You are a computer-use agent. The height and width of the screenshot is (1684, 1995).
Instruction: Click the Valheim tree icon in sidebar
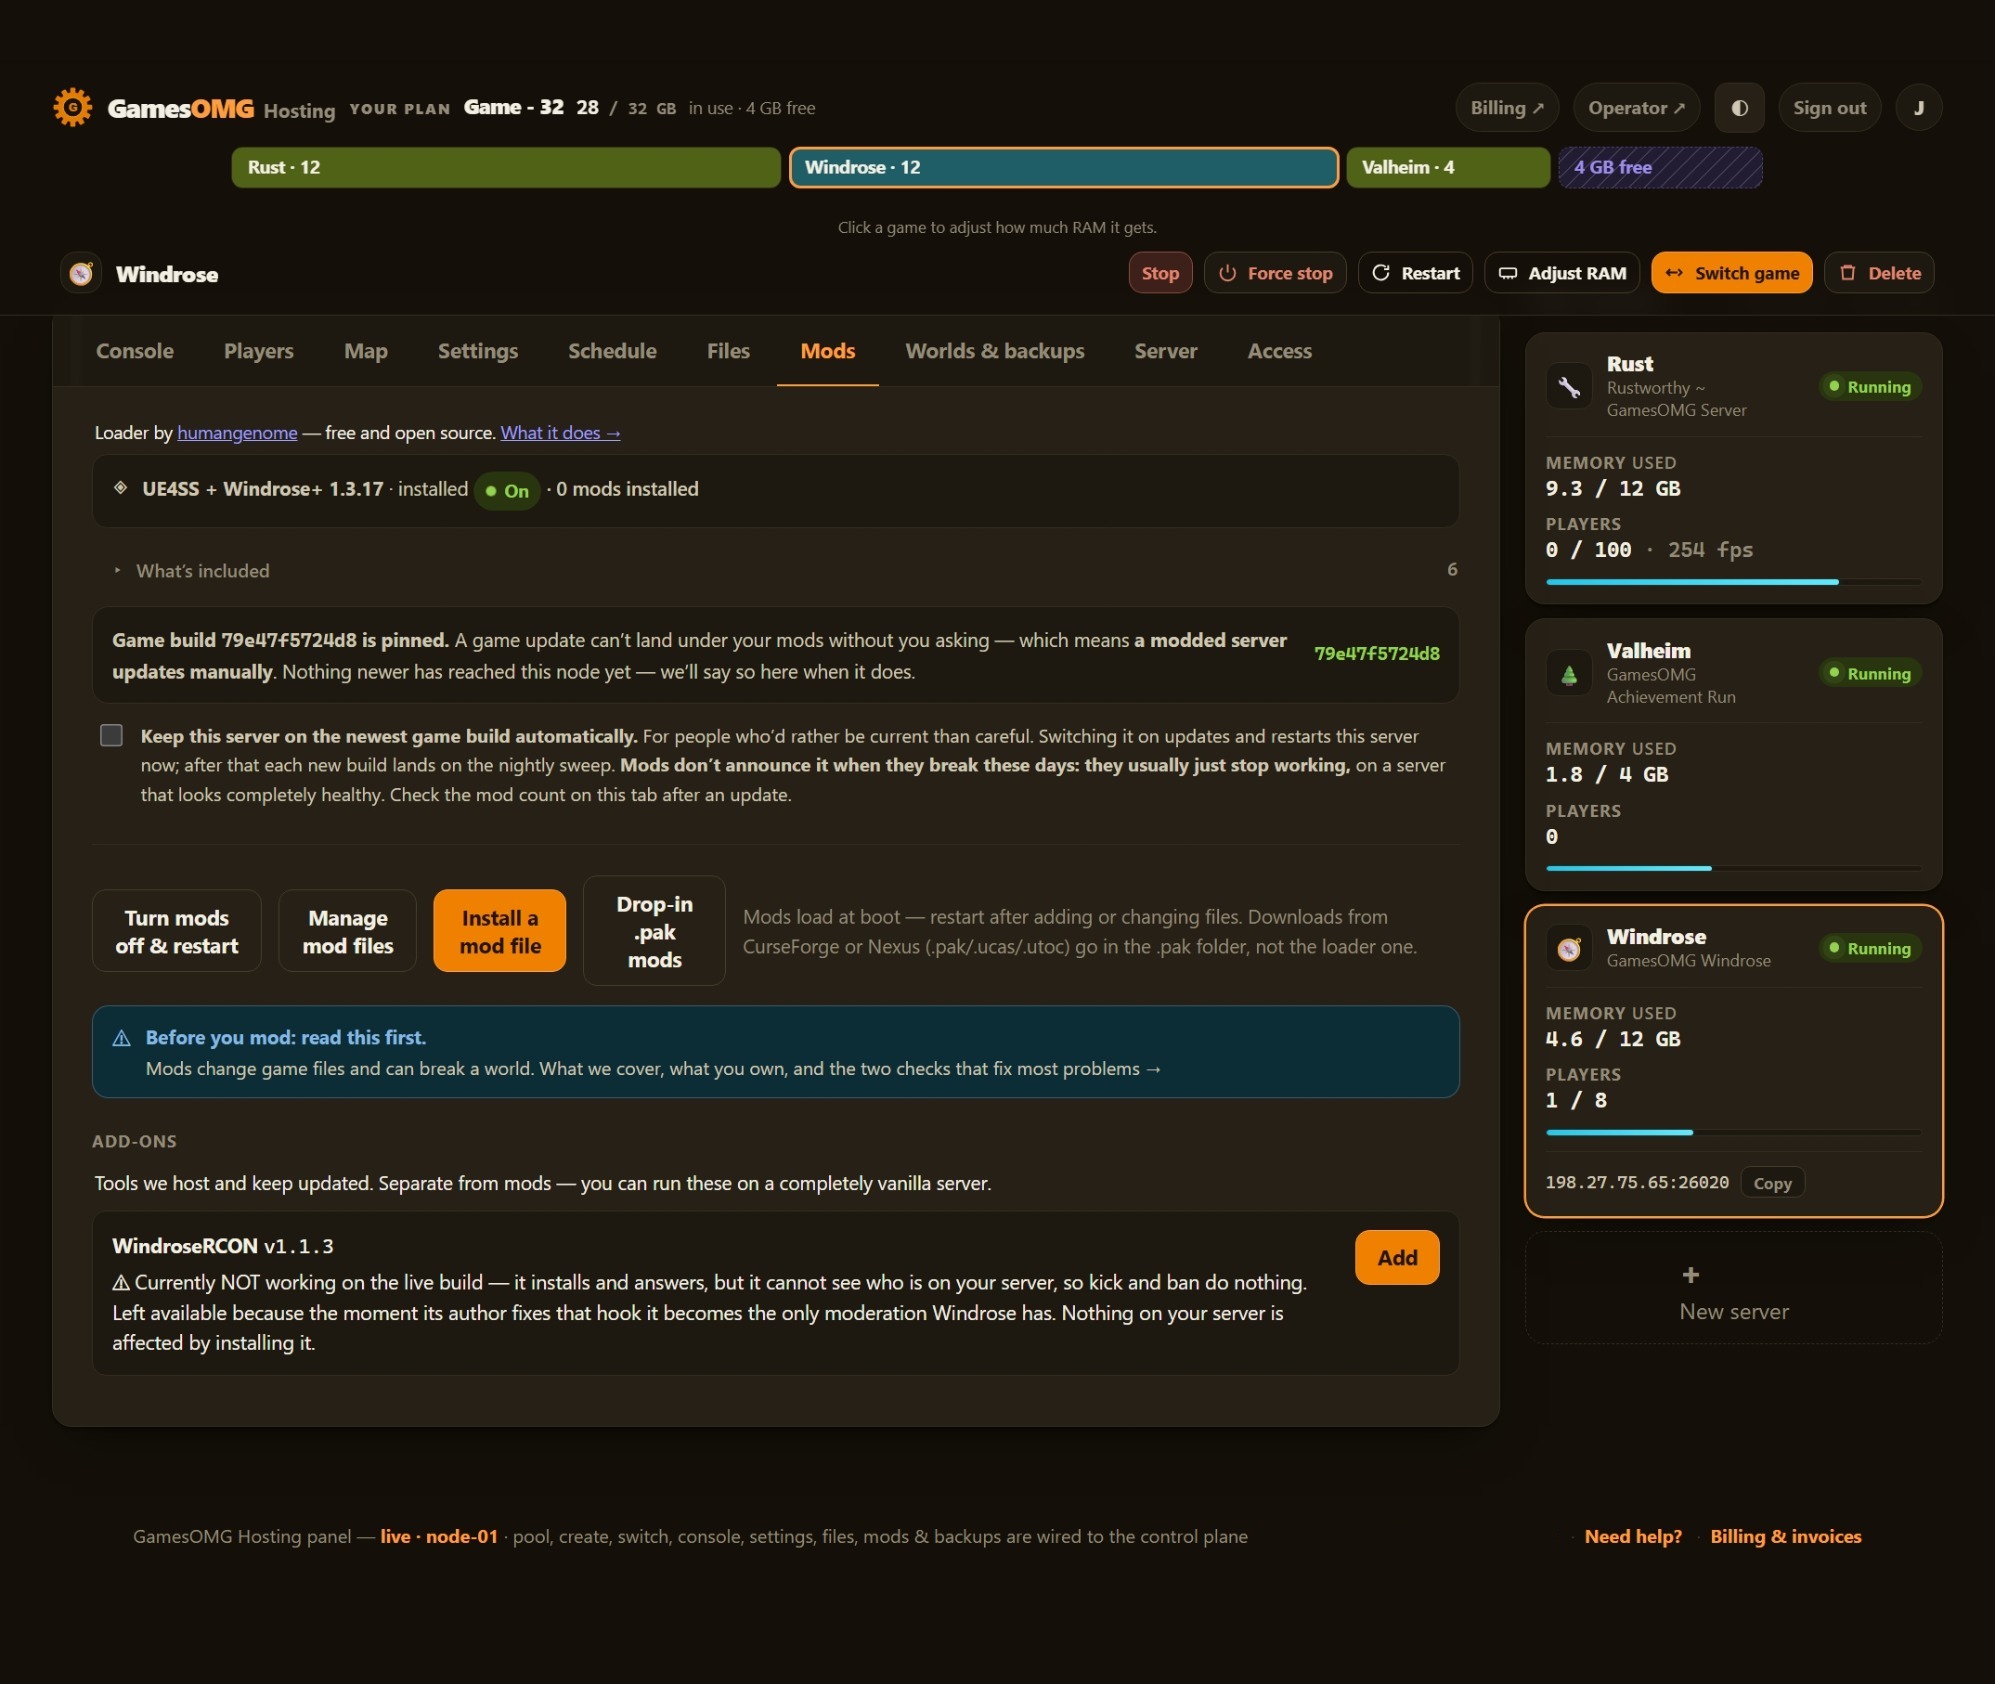1569,673
